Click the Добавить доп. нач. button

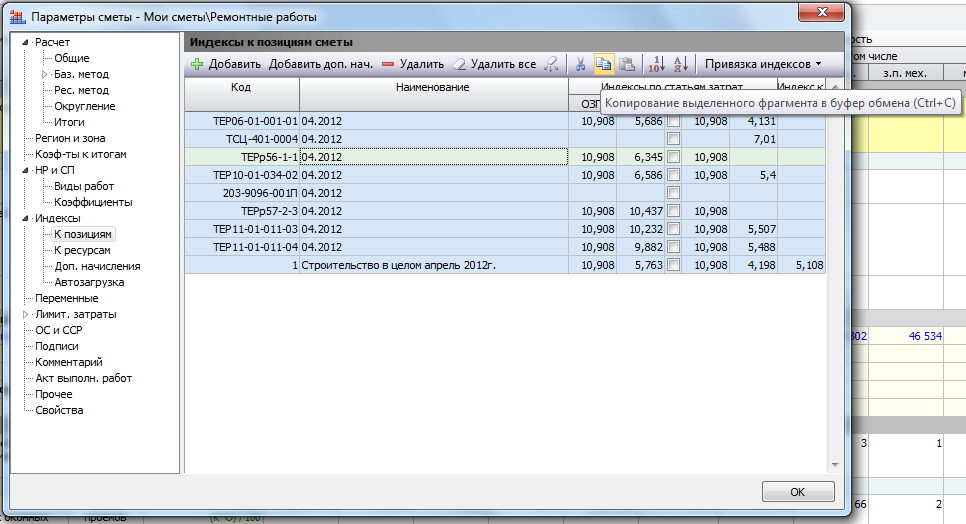320,64
